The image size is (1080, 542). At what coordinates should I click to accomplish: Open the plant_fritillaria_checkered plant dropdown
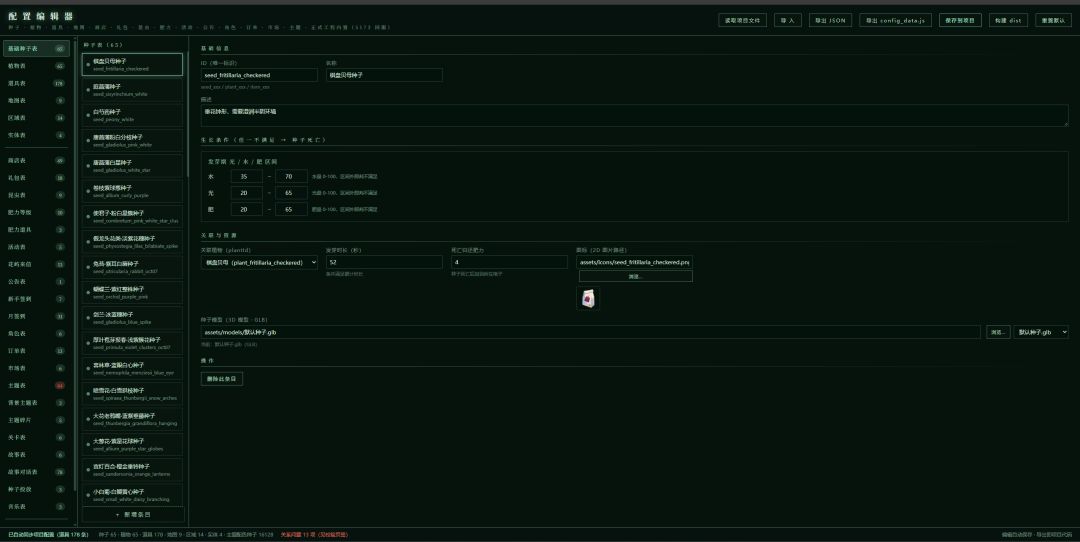pyautogui.click(x=260, y=262)
